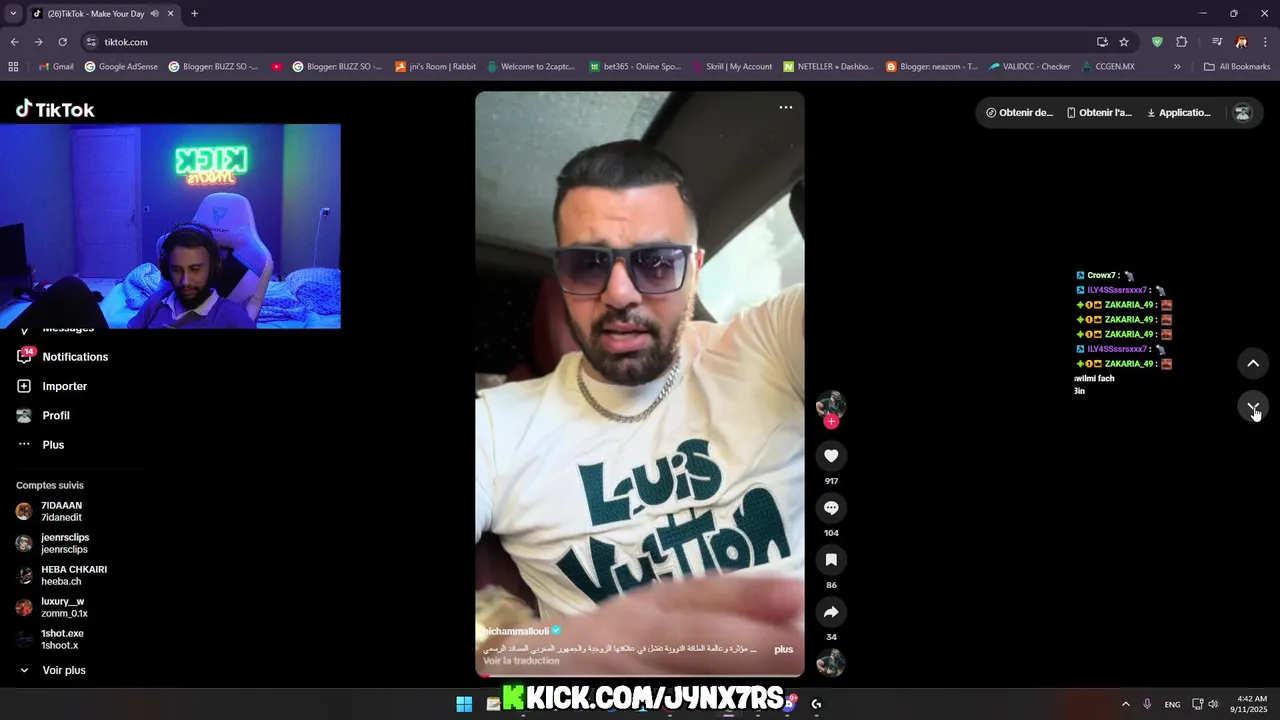Open All Bookmarks folder
1280x720 pixels.
point(1237,67)
